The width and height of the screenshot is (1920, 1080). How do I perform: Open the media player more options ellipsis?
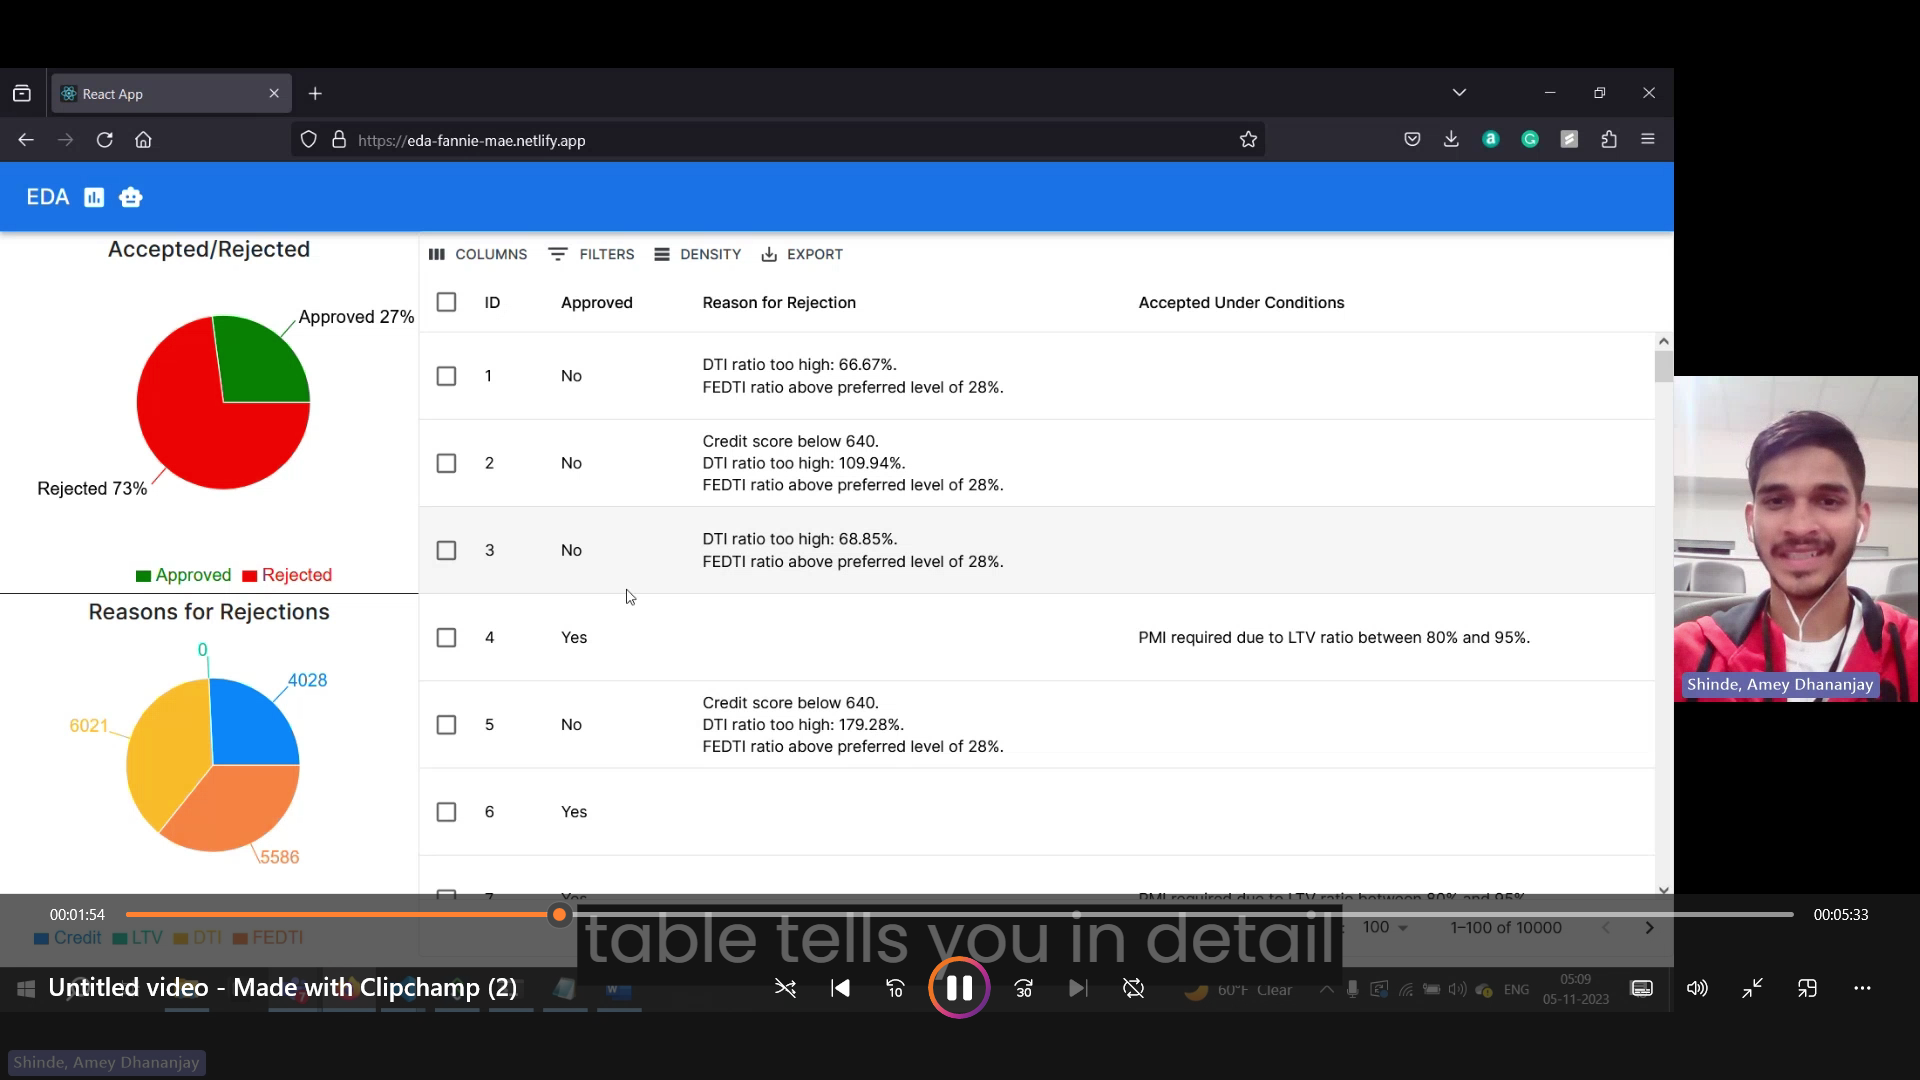coord(1862,988)
